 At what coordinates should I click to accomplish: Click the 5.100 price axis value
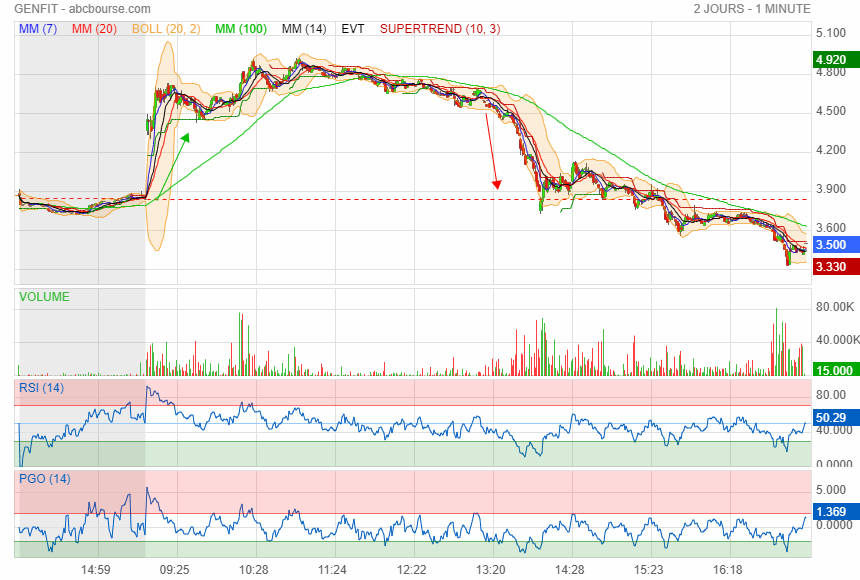point(830,33)
